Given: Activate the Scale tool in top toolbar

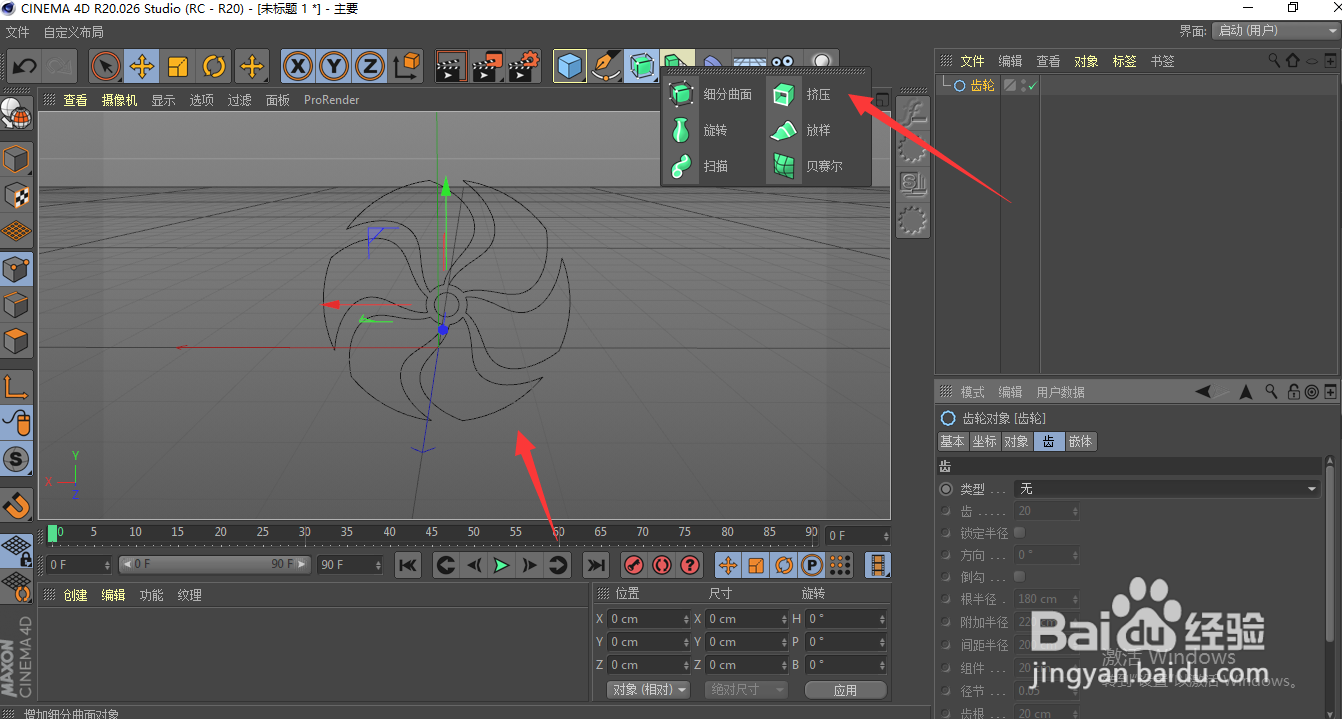Looking at the screenshot, I should pyautogui.click(x=178, y=67).
